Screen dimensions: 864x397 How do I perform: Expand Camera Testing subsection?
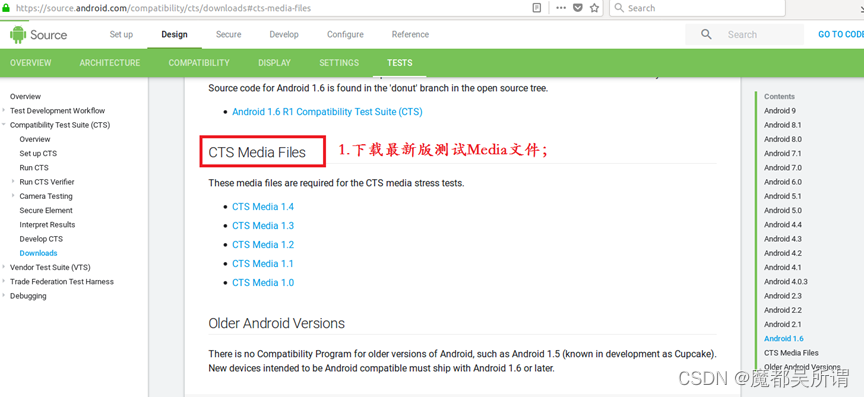pyautogui.click(x=14, y=196)
